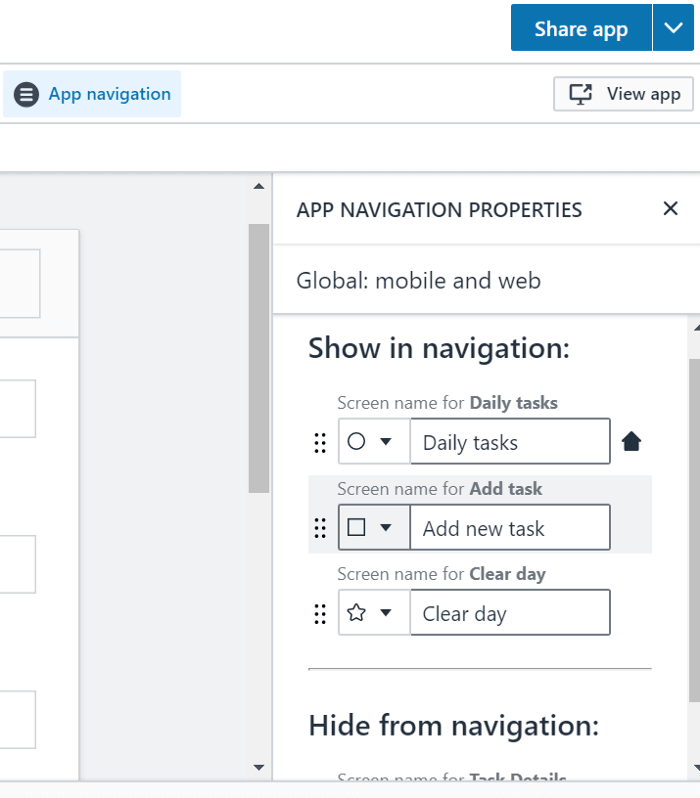
Task: Click the Hide from navigation heading
Action: 454,725
